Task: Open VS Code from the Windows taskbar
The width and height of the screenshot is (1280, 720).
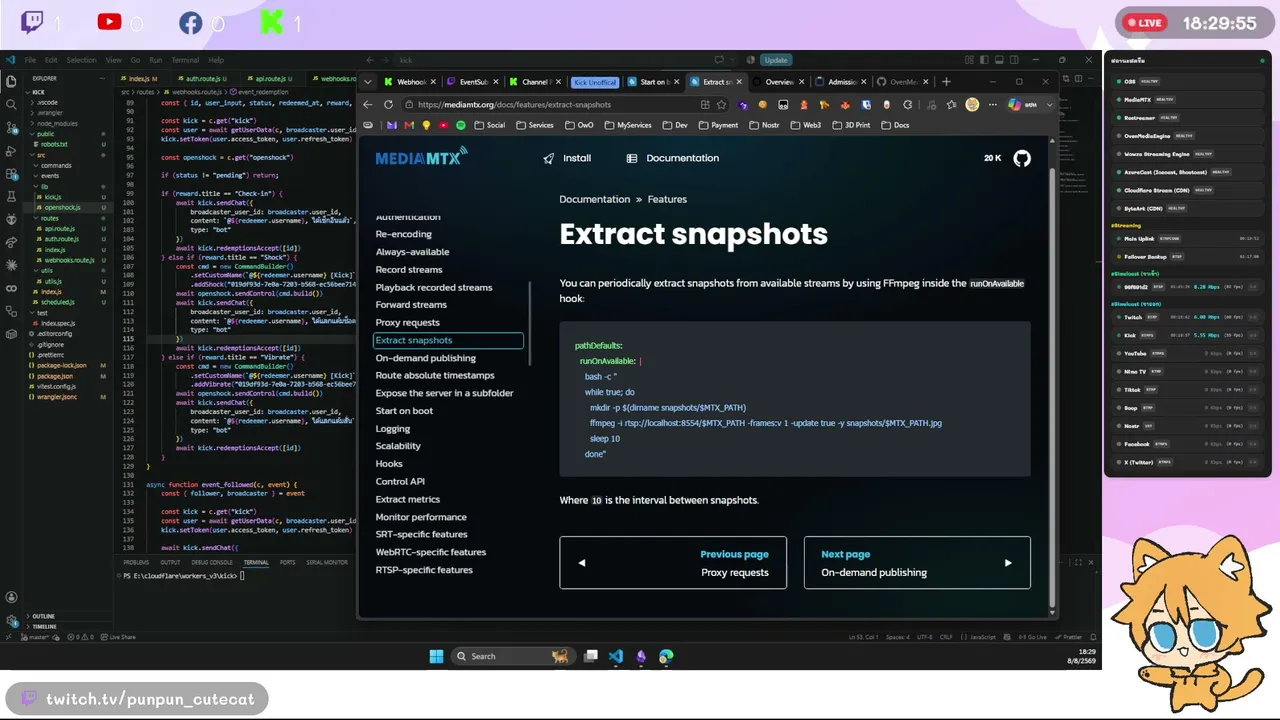Action: point(615,656)
